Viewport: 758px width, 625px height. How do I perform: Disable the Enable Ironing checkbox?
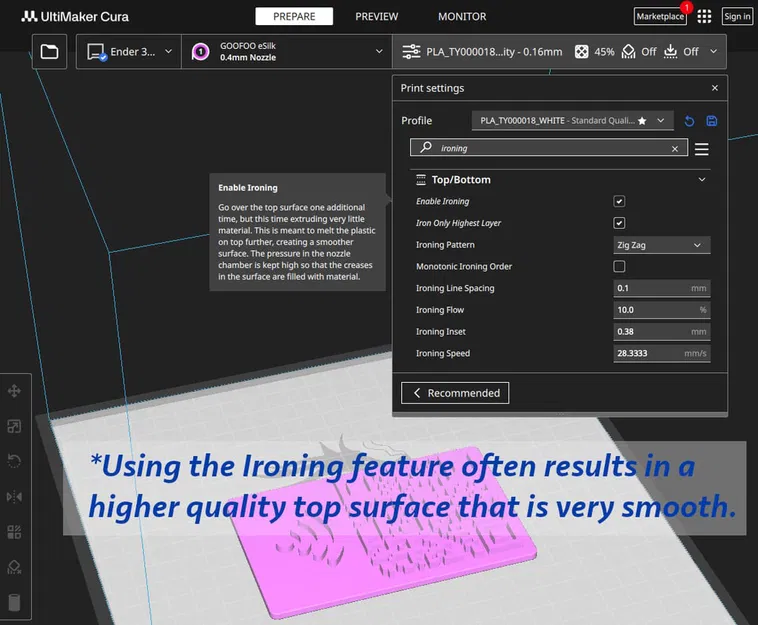(619, 201)
